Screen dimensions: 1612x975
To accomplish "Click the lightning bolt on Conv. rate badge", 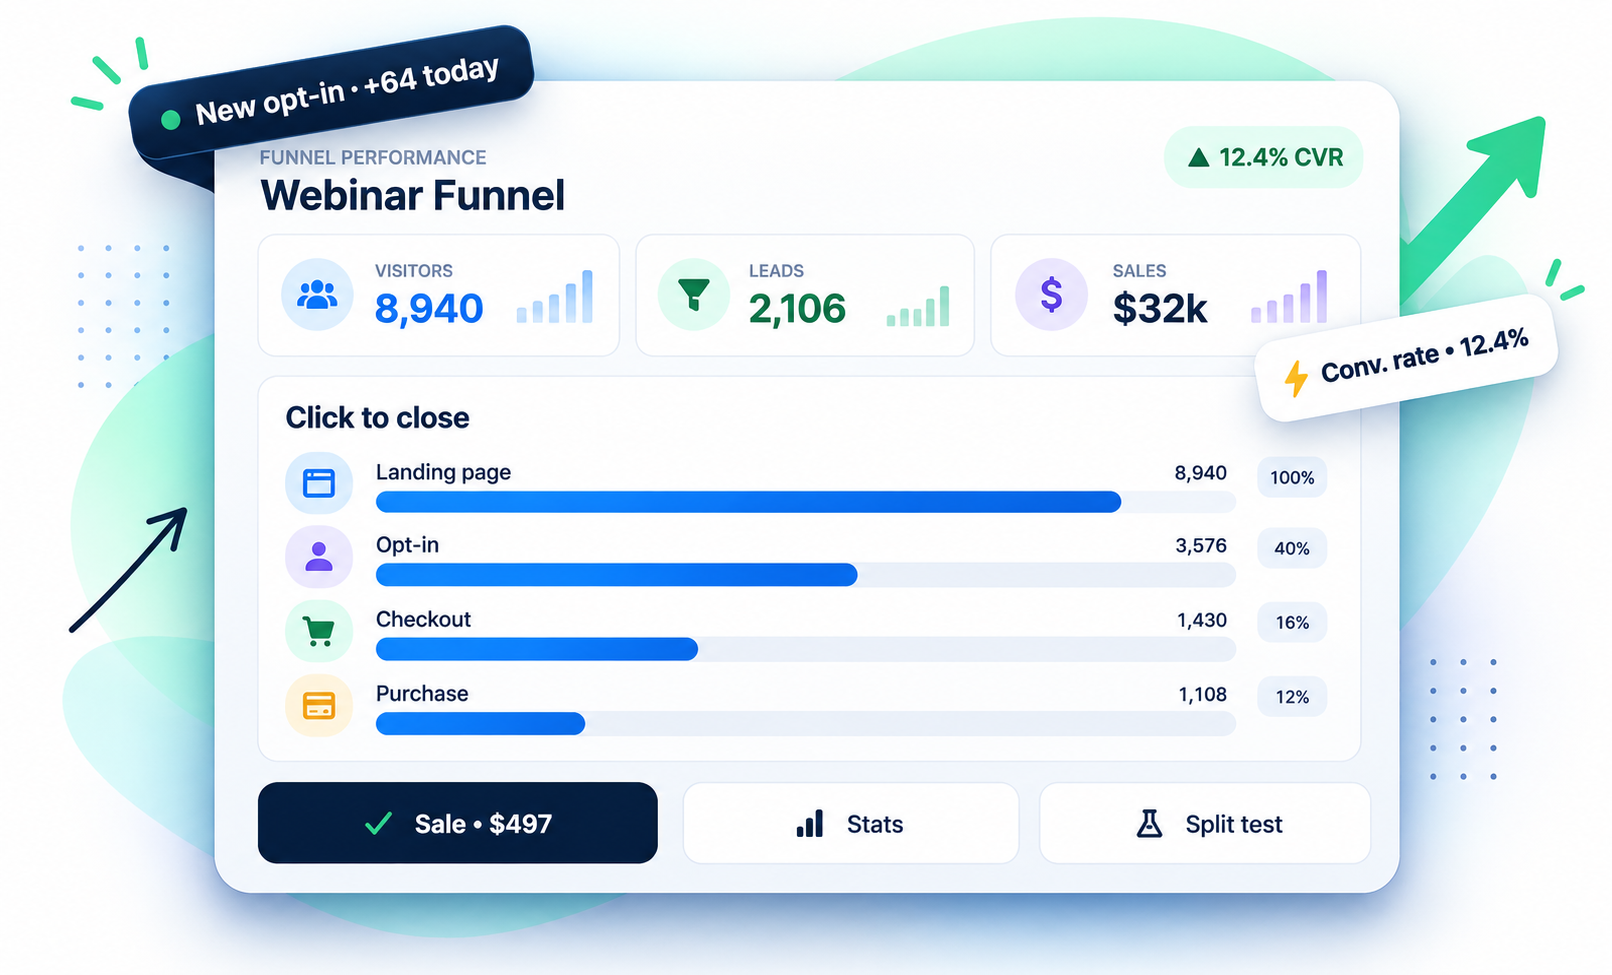I will point(1296,378).
